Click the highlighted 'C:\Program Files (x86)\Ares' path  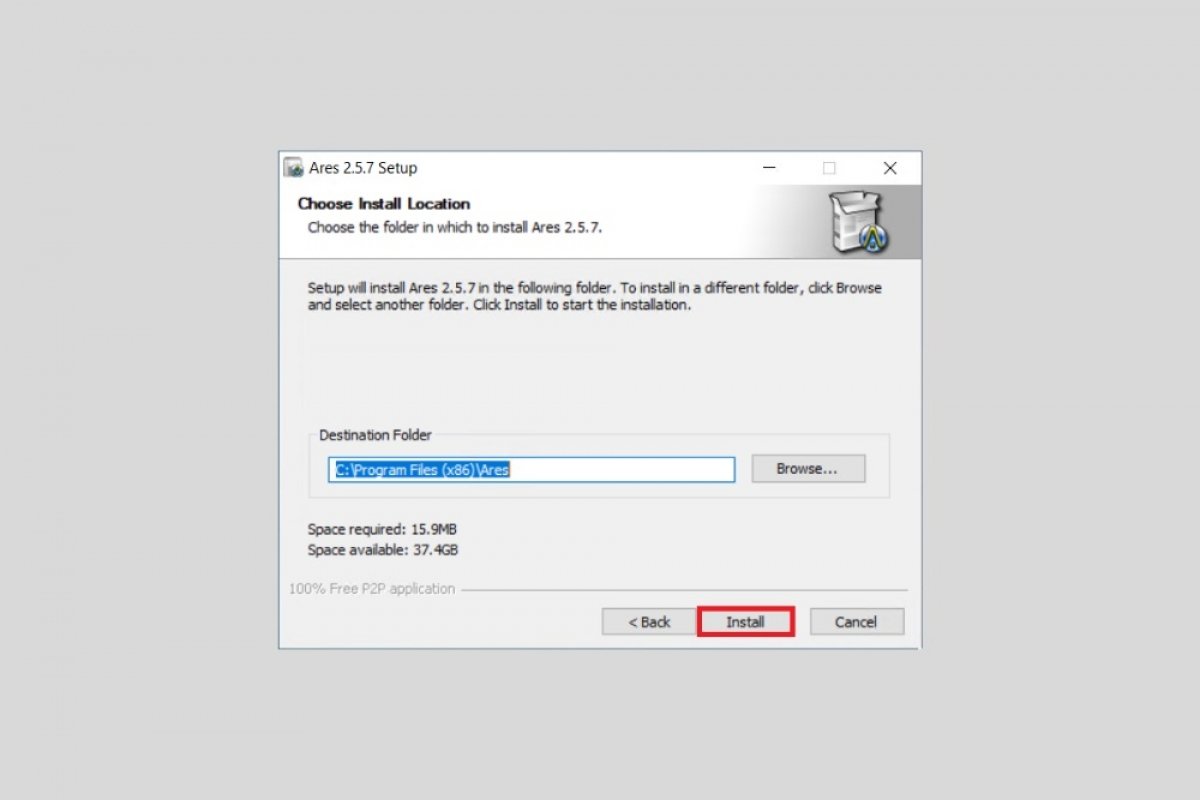[x=423, y=469]
